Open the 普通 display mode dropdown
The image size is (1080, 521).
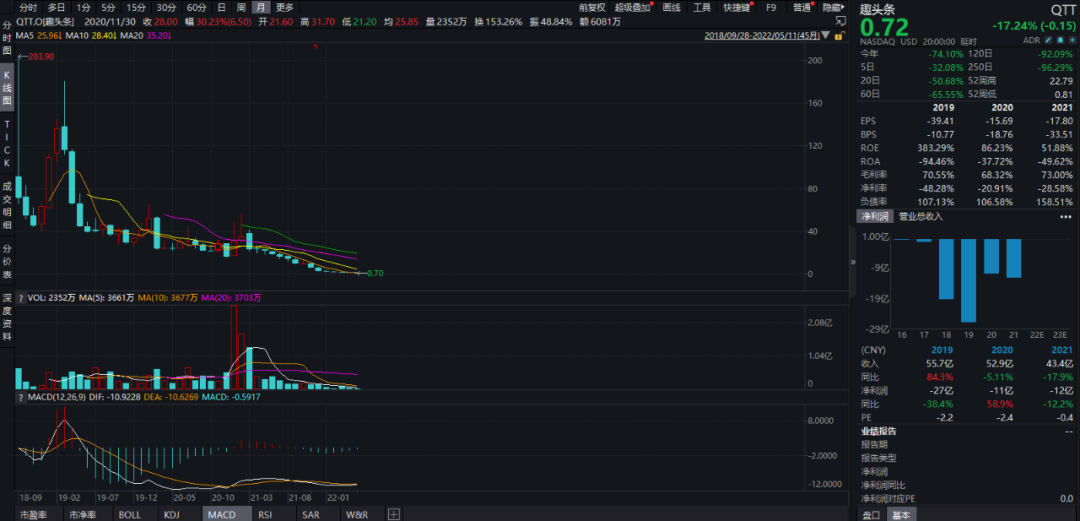tap(802, 8)
